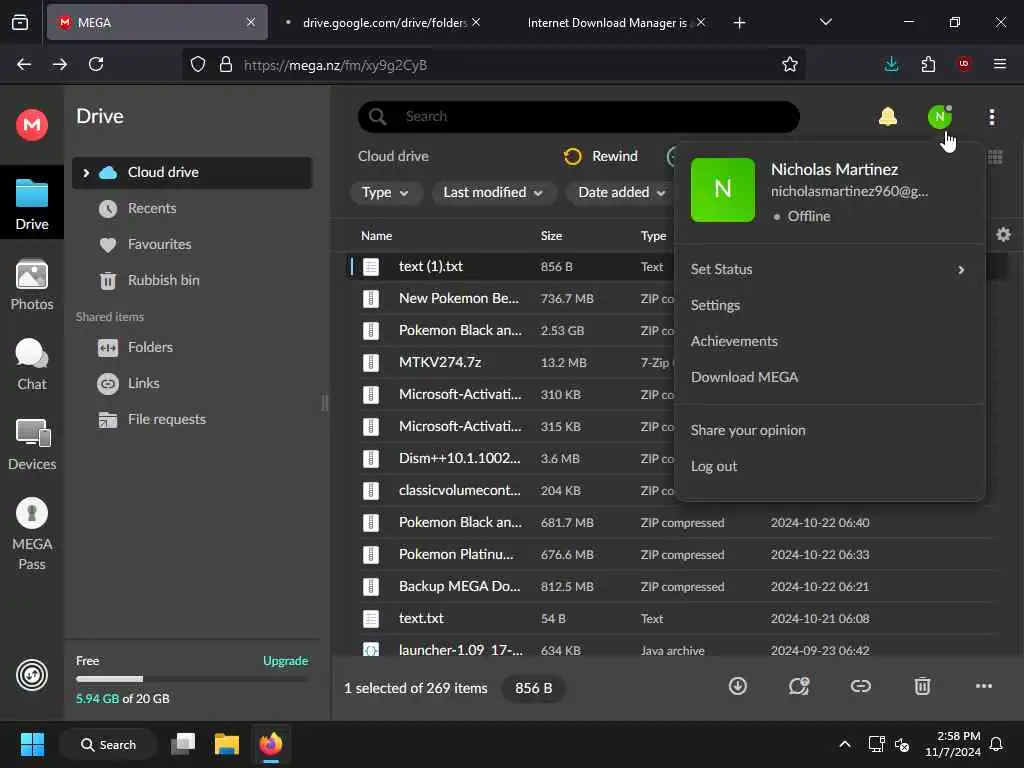The image size is (1024, 768).
Task: Open column settings gear icon
Action: [1003, 234]
